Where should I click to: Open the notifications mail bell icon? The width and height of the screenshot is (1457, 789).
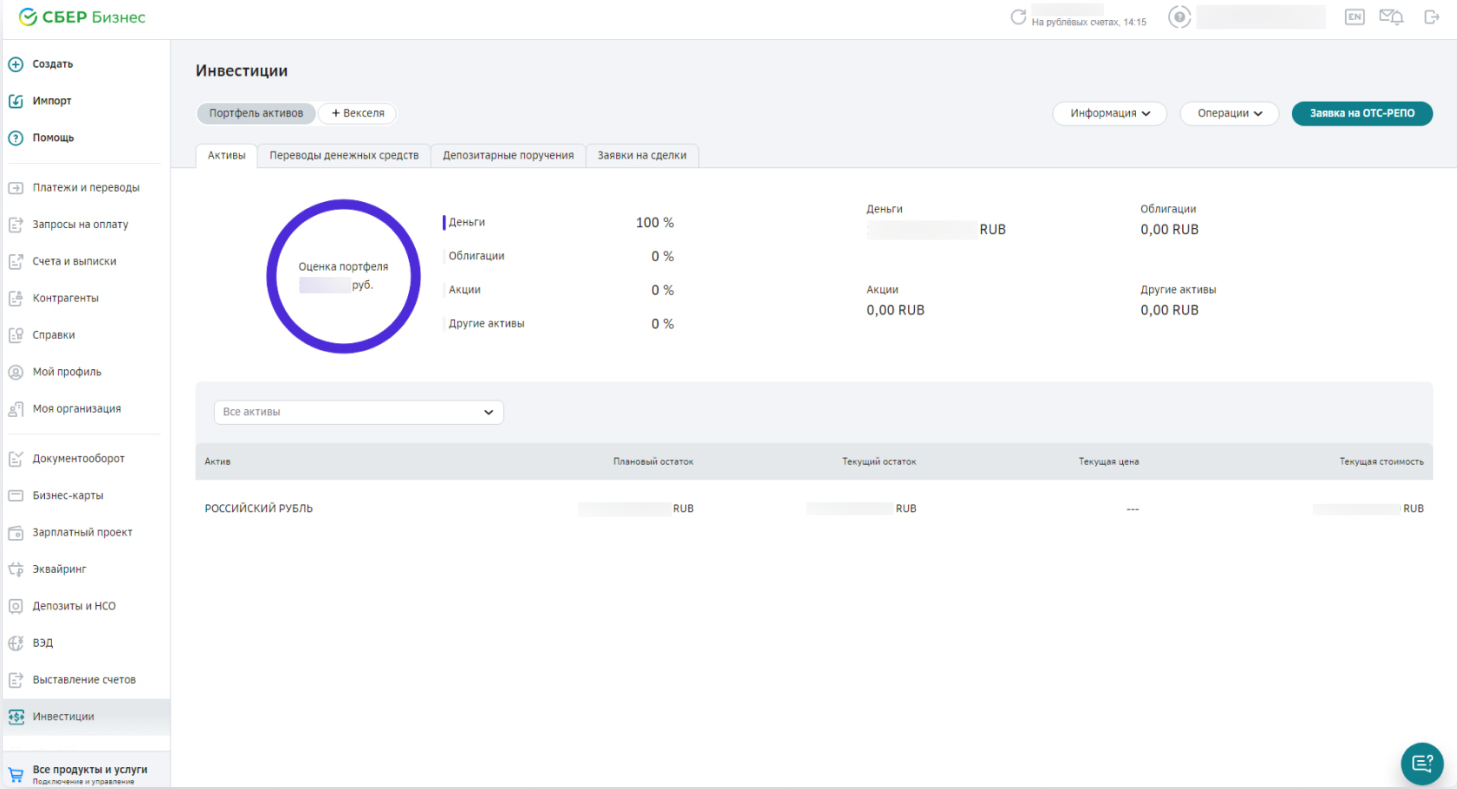pyautogui.click(x=1391, y=17)
